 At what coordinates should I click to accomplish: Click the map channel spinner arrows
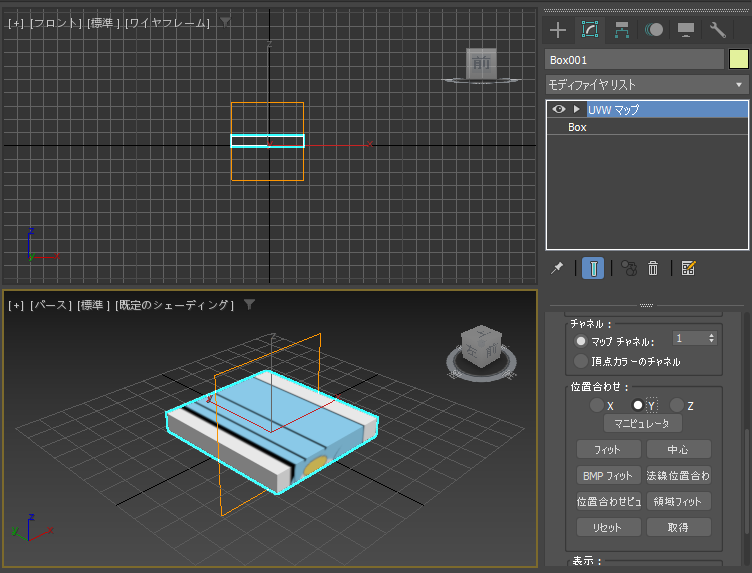(x=712, y=339)
